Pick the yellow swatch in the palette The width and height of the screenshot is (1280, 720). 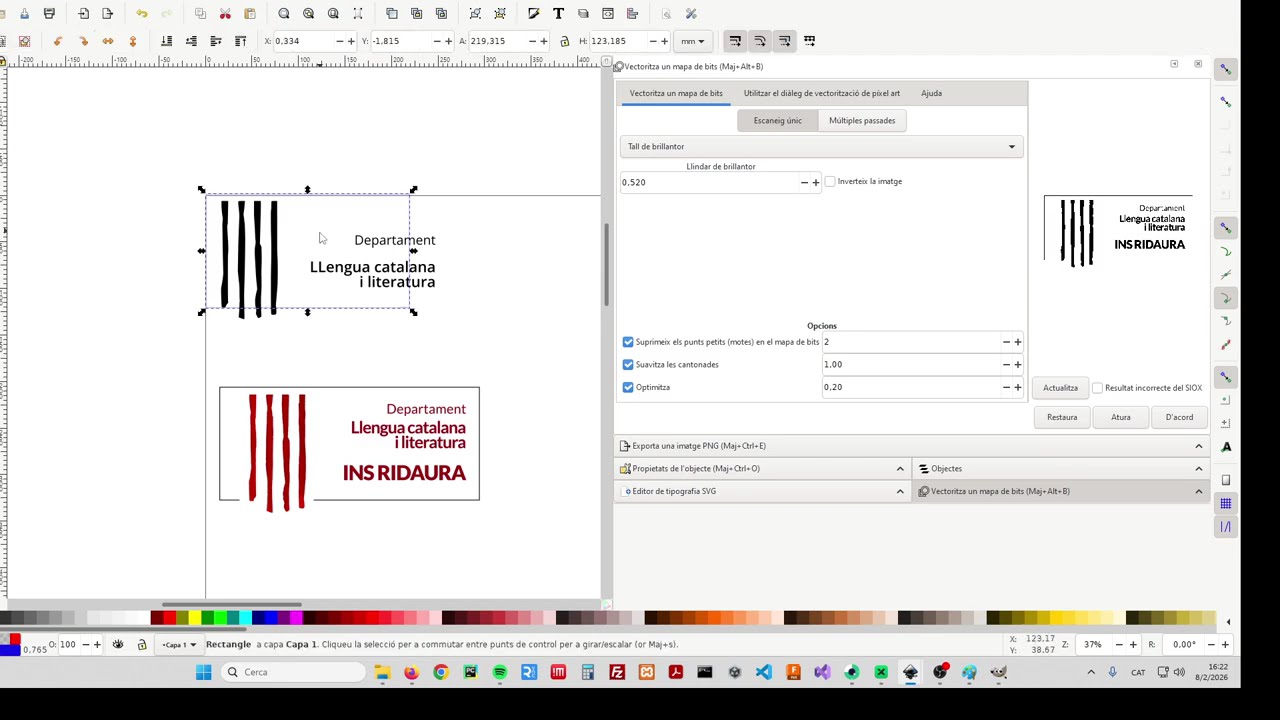195,618
